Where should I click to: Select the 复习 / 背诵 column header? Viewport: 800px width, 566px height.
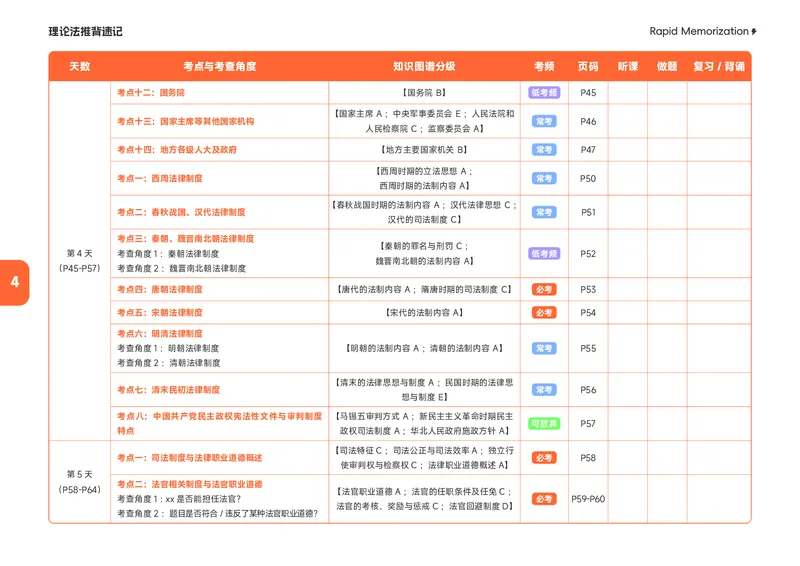[719, 66]
